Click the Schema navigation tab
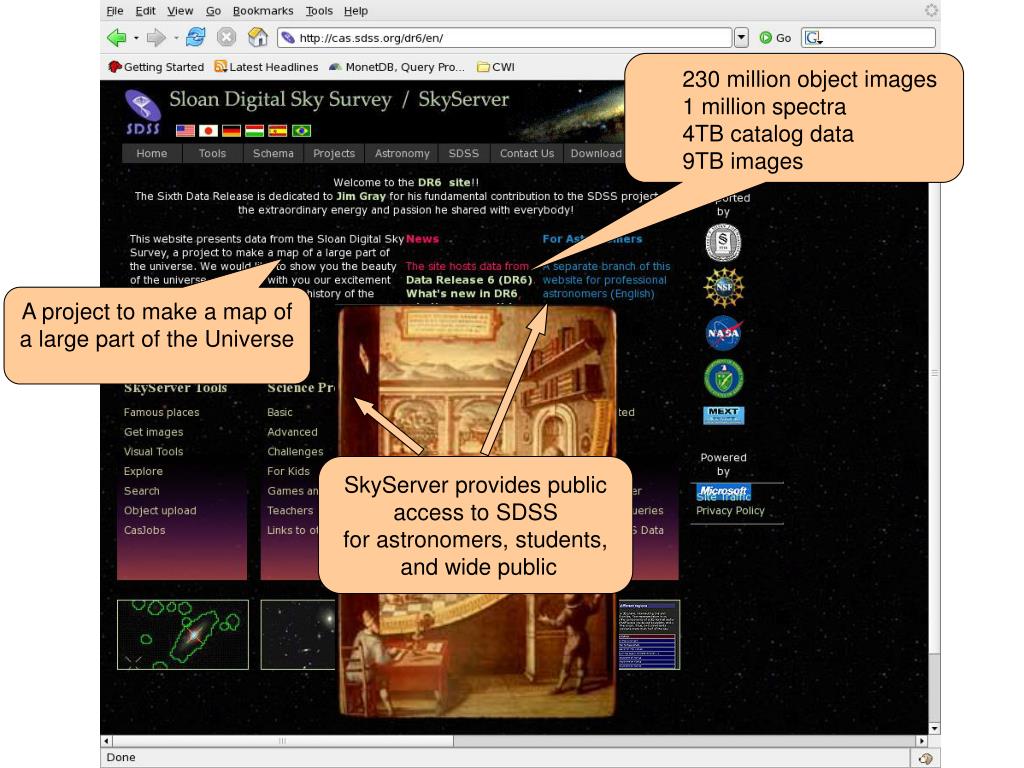This screenshot has width=1024, height=768. tap(273, 153)
